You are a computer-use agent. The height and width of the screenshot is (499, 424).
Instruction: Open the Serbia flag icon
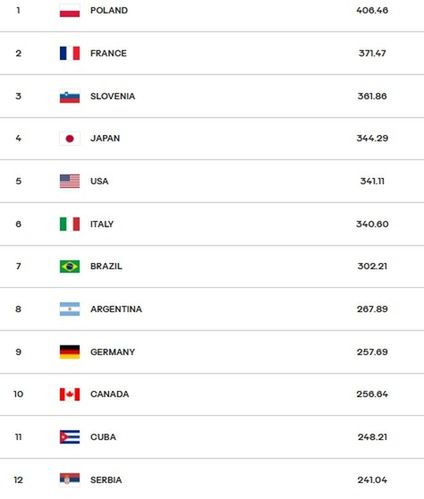70,480
